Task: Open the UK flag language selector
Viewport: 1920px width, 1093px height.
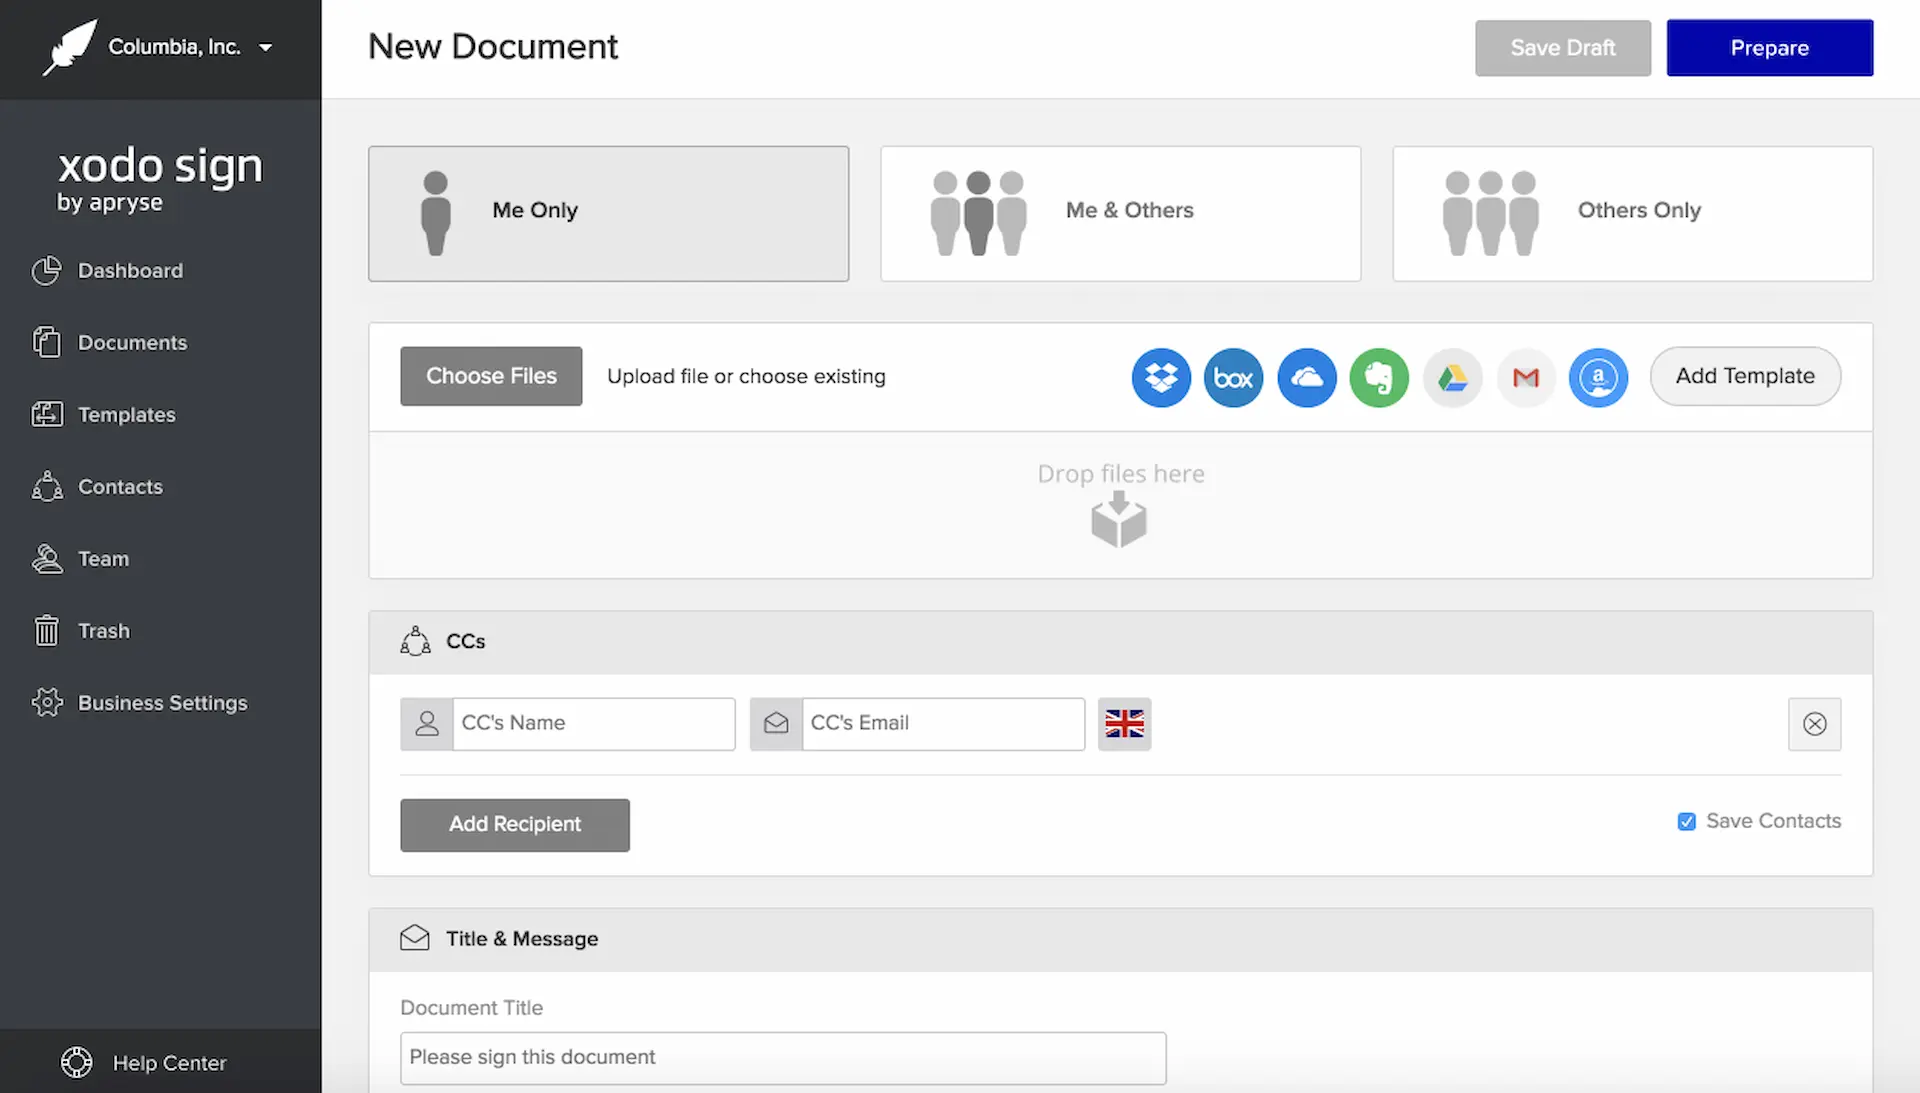Action: (x=1124, y=724)
